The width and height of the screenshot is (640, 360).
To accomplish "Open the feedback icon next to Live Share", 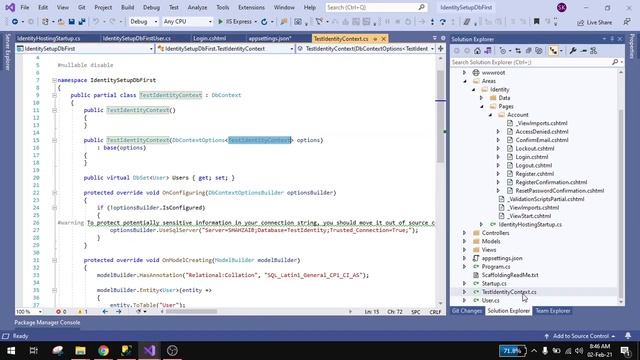I will 627,22.
